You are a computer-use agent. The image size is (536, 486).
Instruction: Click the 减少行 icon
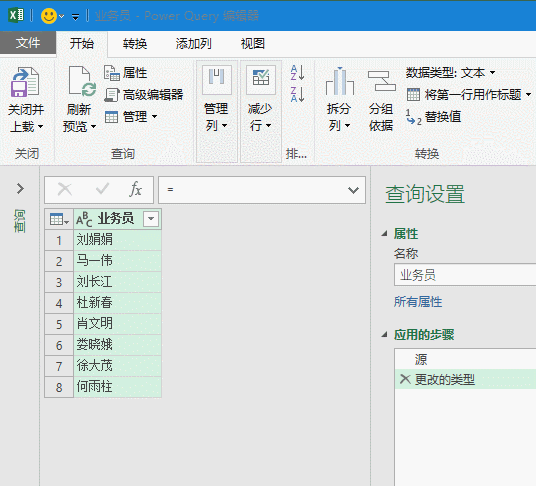point(261,80)
